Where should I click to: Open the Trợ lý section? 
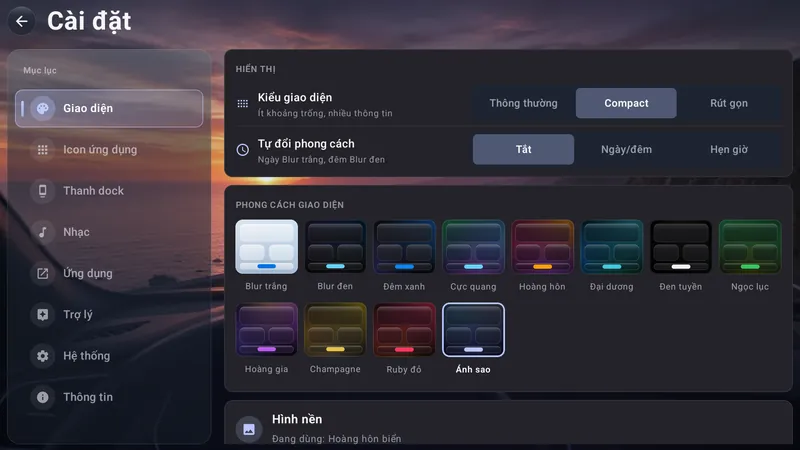coord(109,315)
